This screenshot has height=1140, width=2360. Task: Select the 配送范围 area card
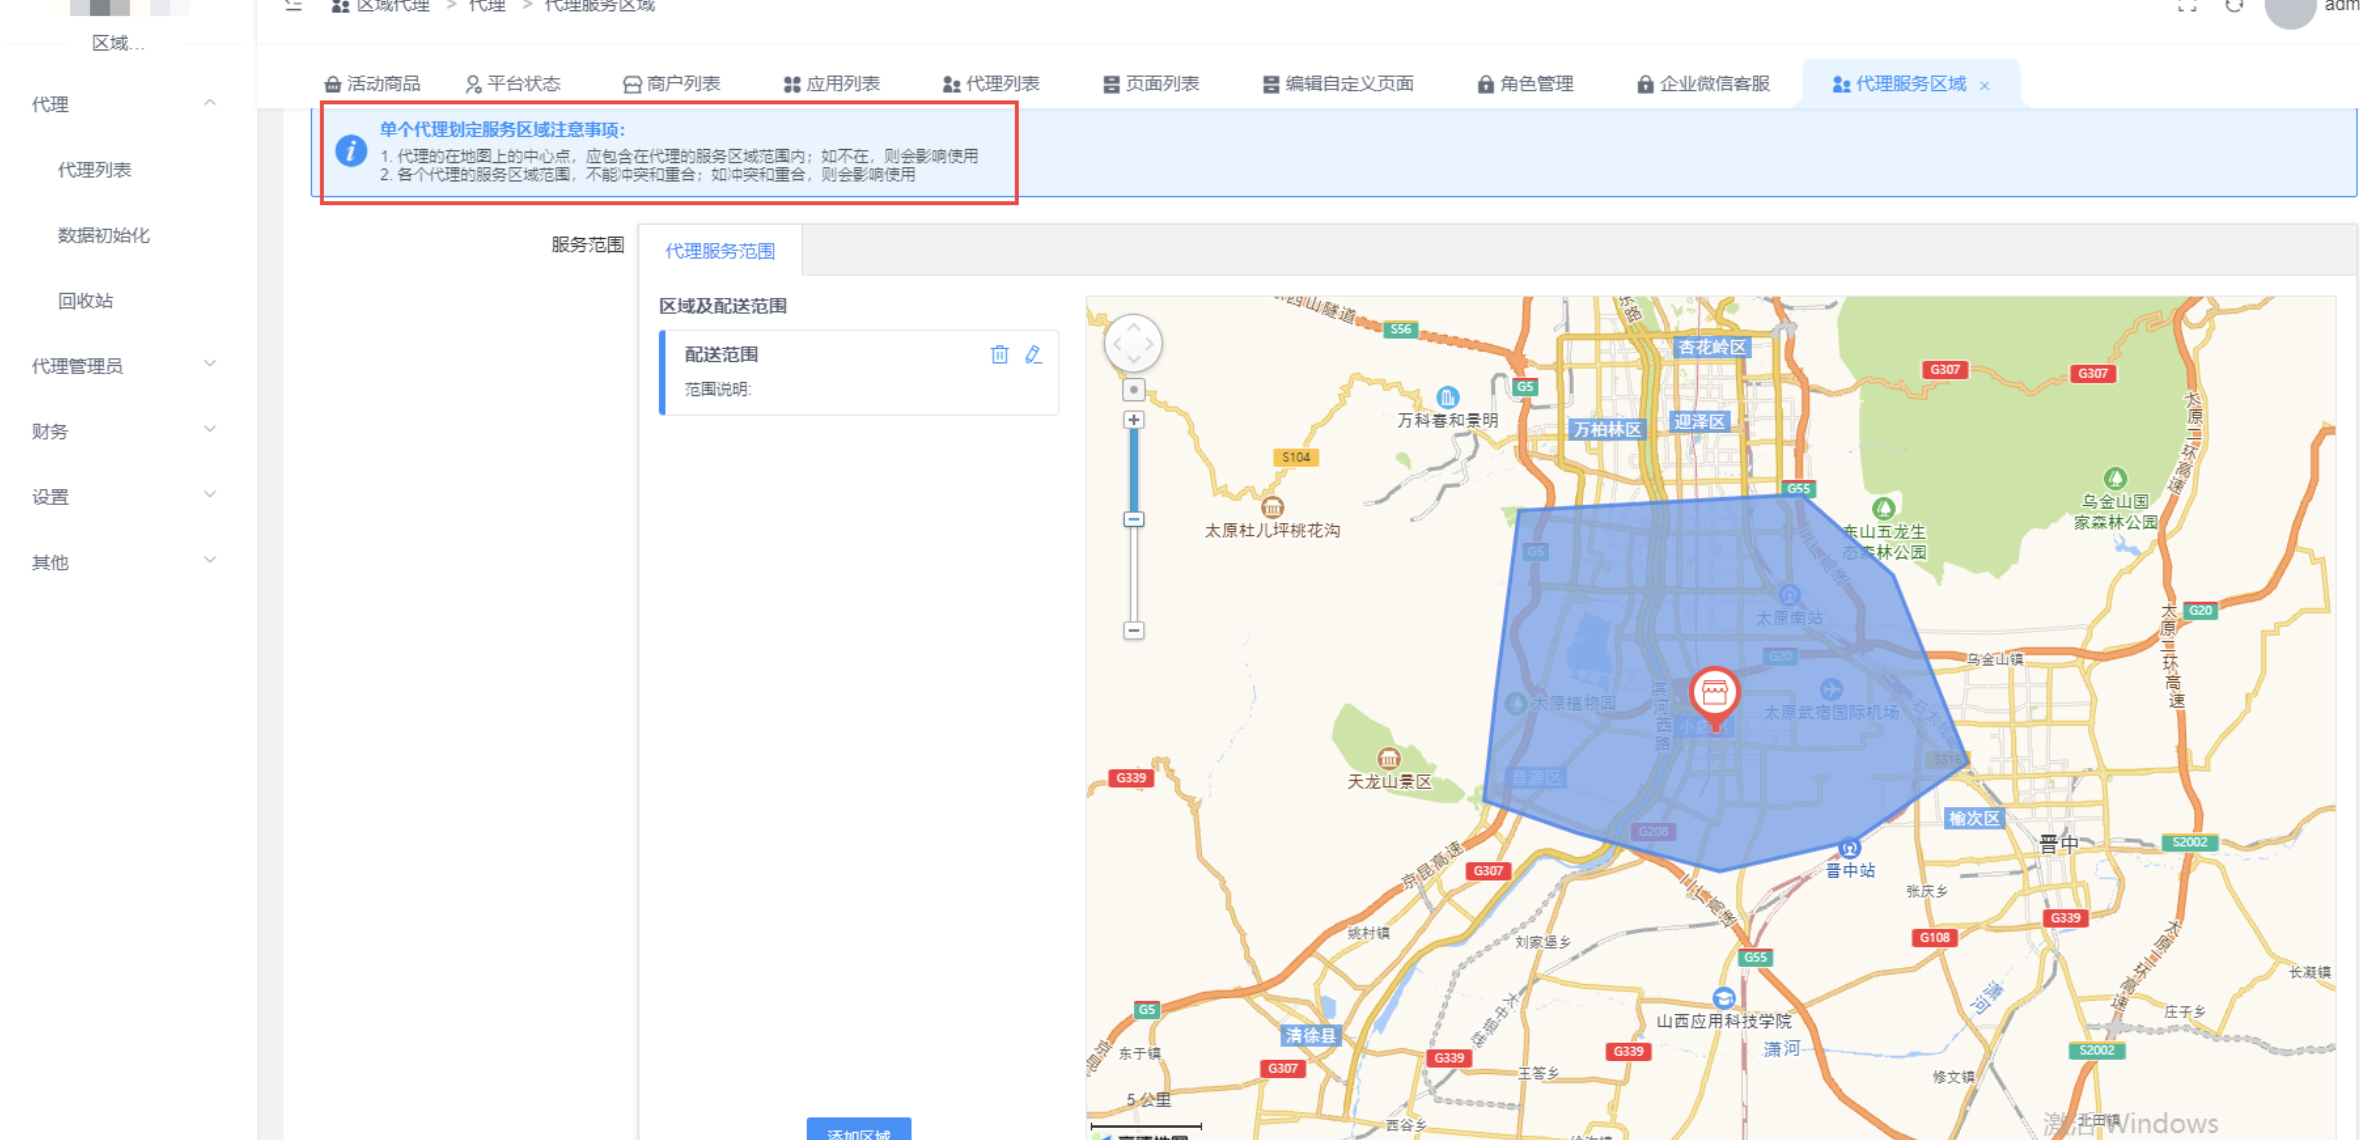click(859, 372)
